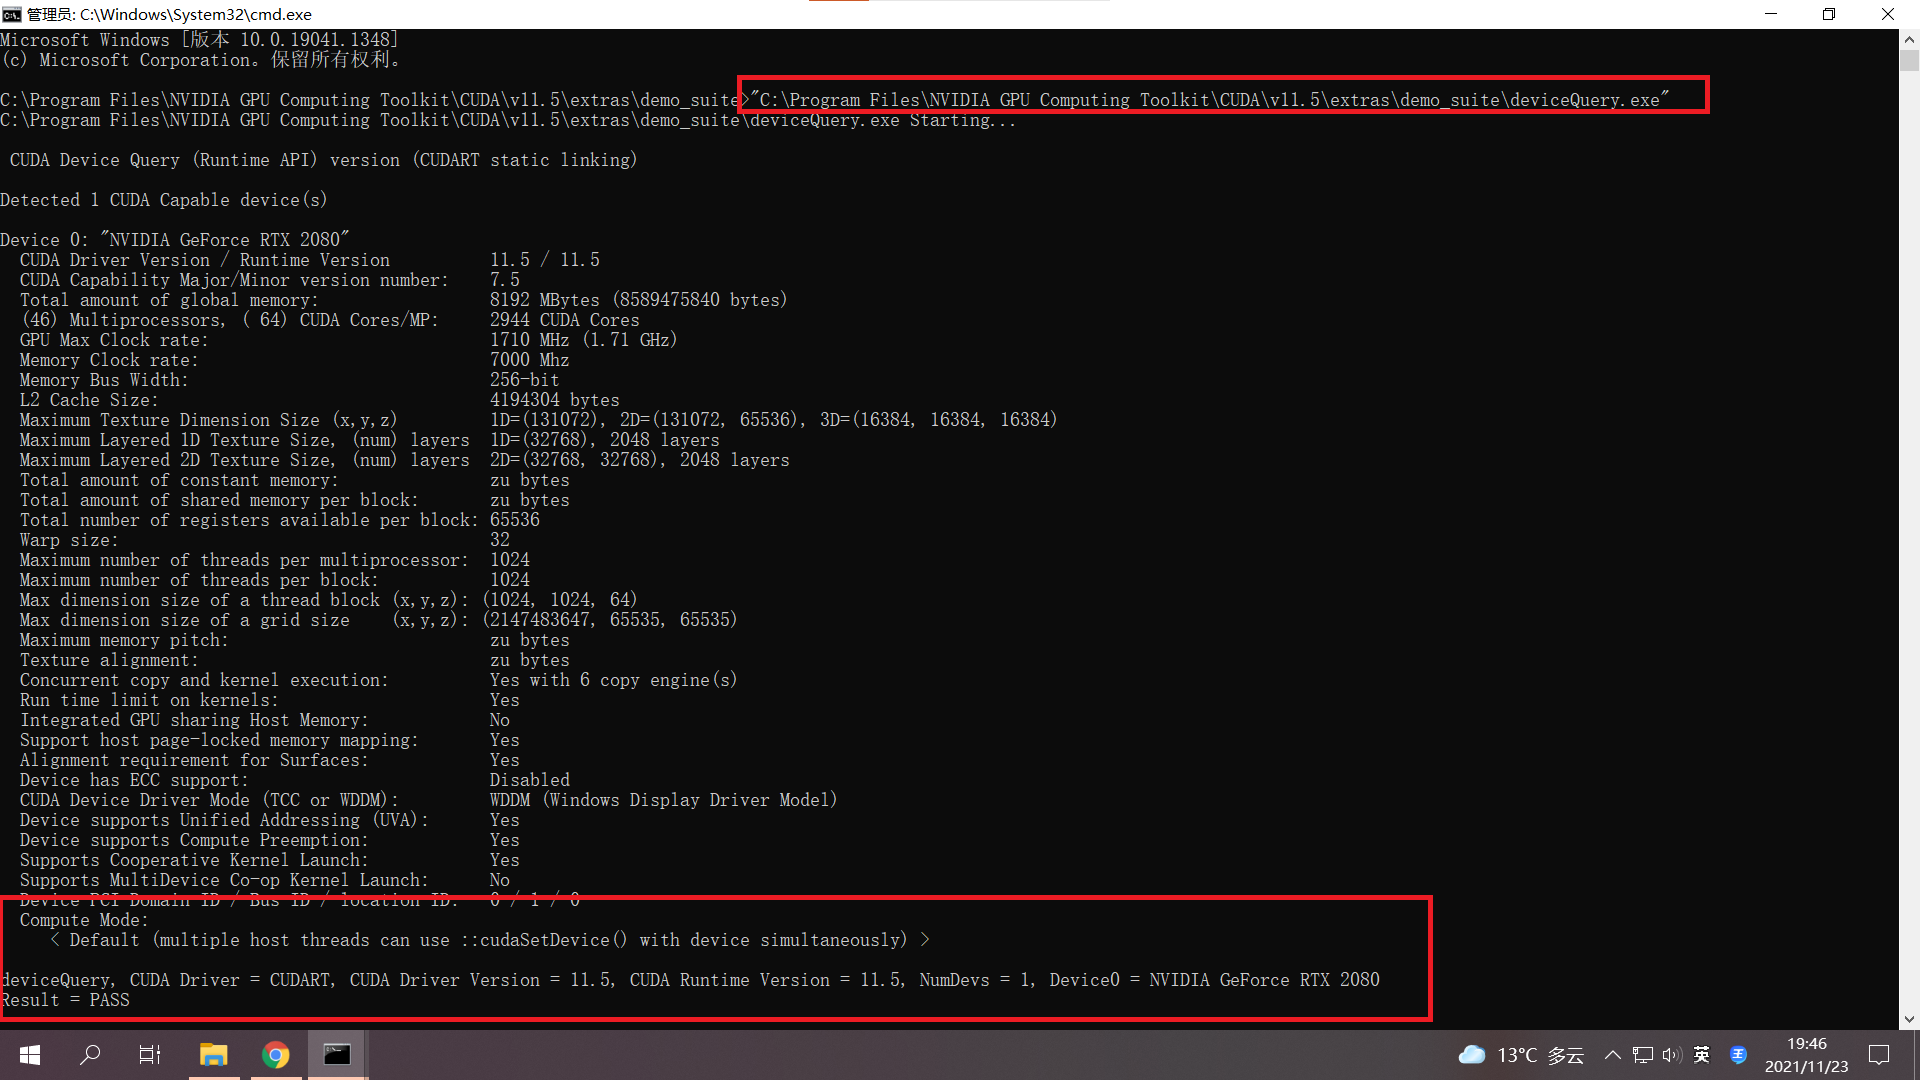Click the cmd.exe icon in the title bar

click(x=12, y=14)
